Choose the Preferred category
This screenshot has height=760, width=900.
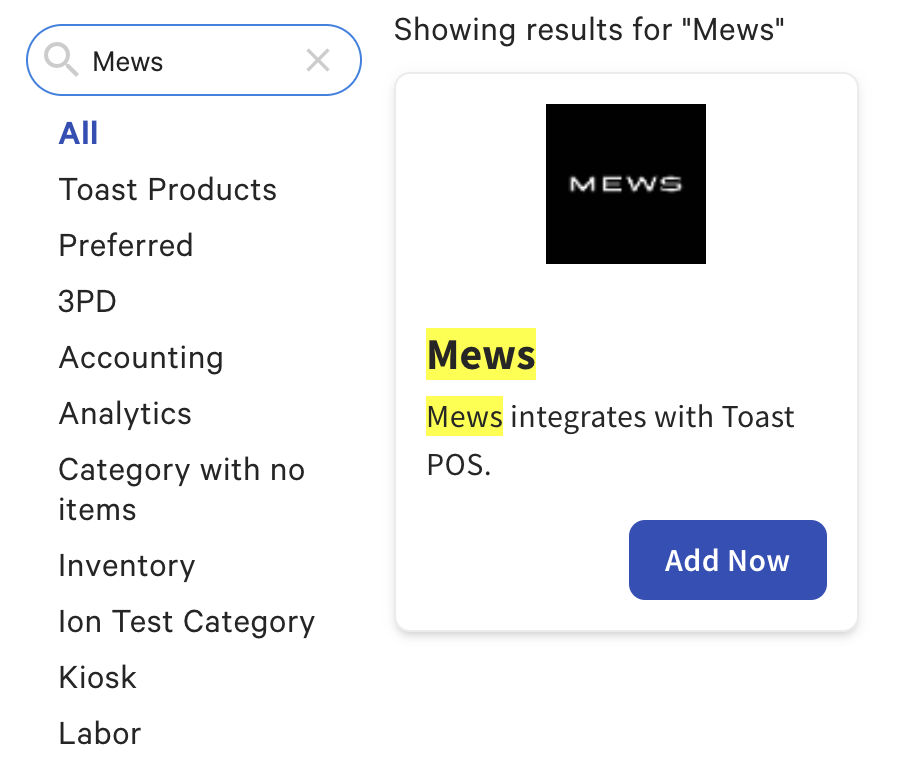pyautogui.click(x=126, y=246)
